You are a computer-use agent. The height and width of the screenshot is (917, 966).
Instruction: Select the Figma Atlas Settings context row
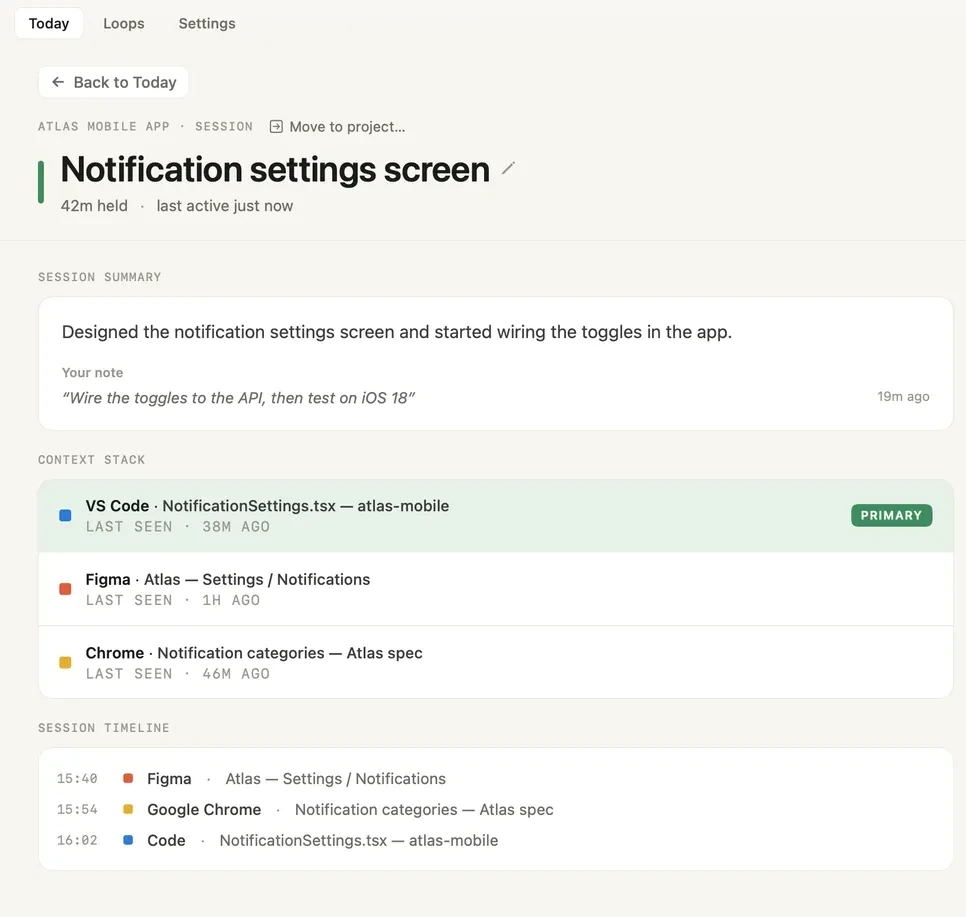tap(496, 589)
